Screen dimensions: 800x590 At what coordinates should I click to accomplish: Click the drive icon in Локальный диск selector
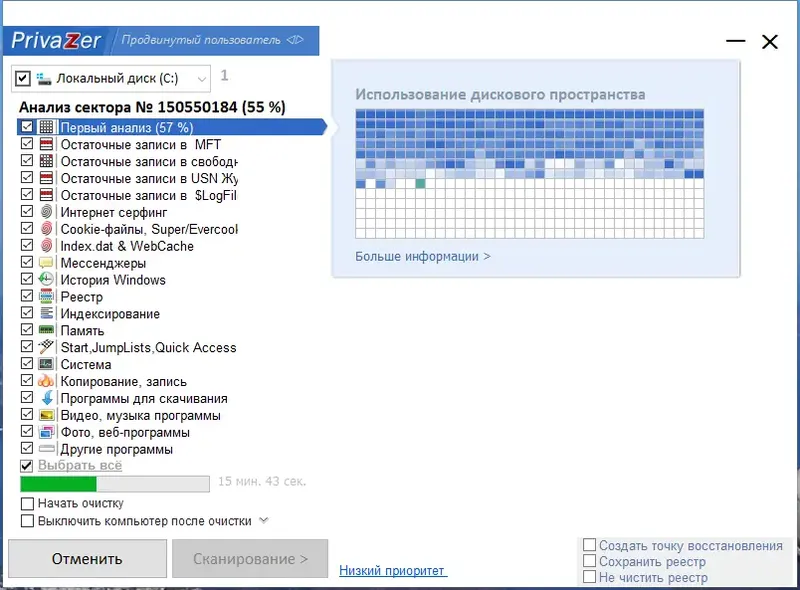44,79
